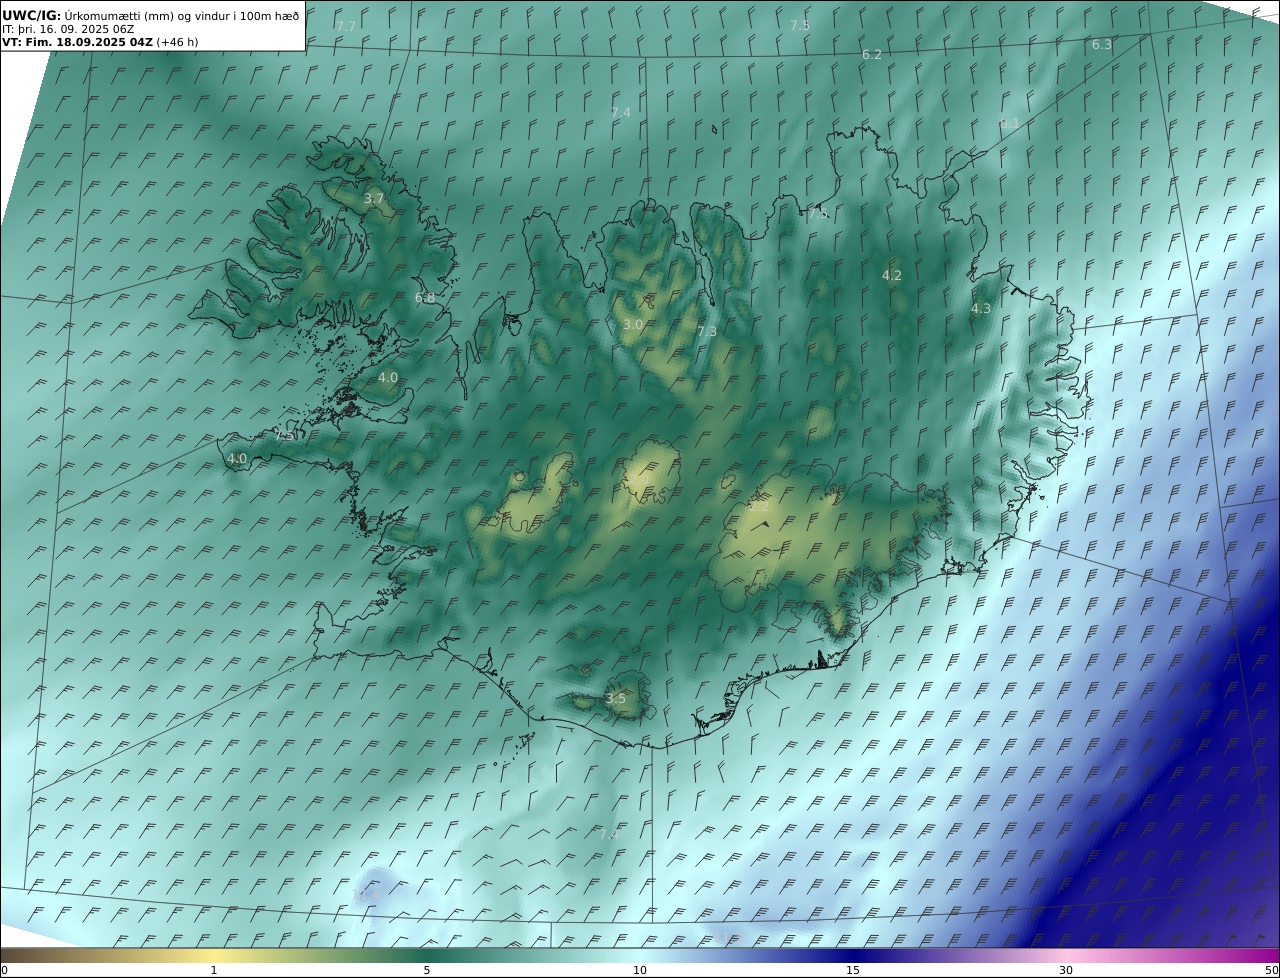Click the 8.1 value label
The image size is (1280, 978).
click(1009, 123)
